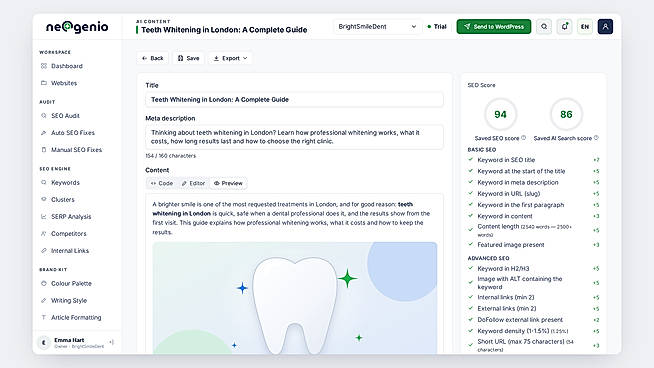
Task: Click 'Keyword in H2/H3' row
Action: (534, 269)
